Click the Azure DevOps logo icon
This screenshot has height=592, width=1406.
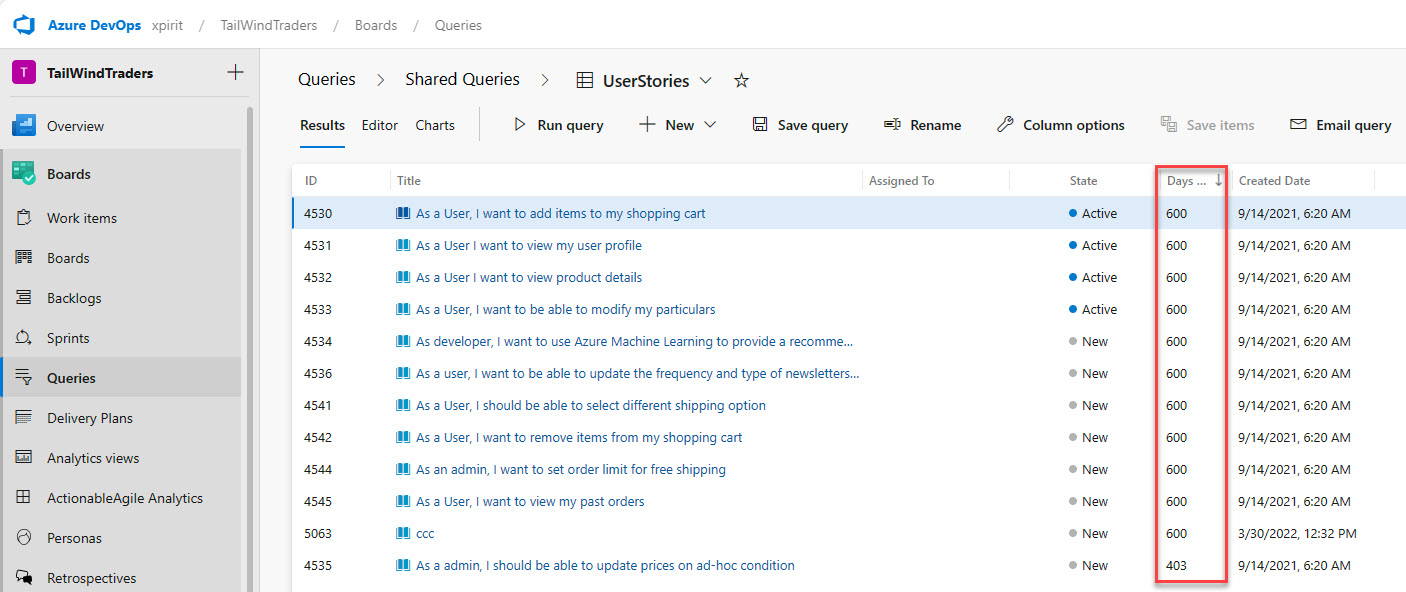coord(24,25)
